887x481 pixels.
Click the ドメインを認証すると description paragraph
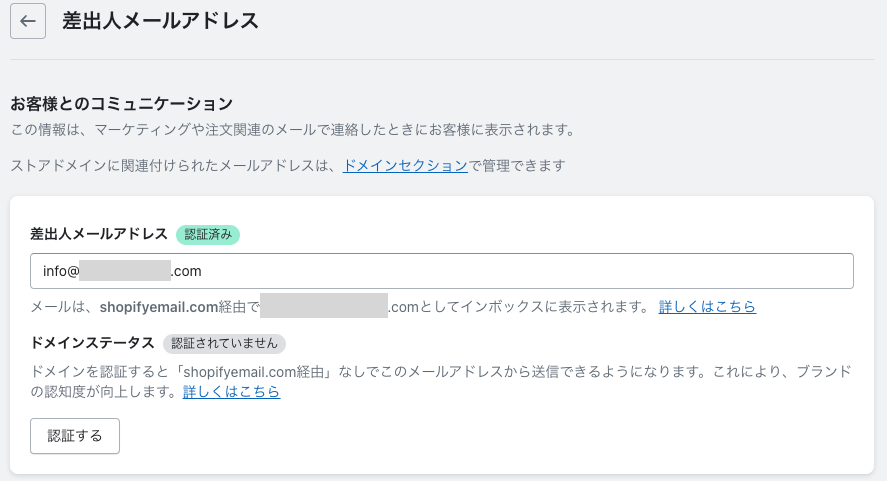[x=441, y=381]
